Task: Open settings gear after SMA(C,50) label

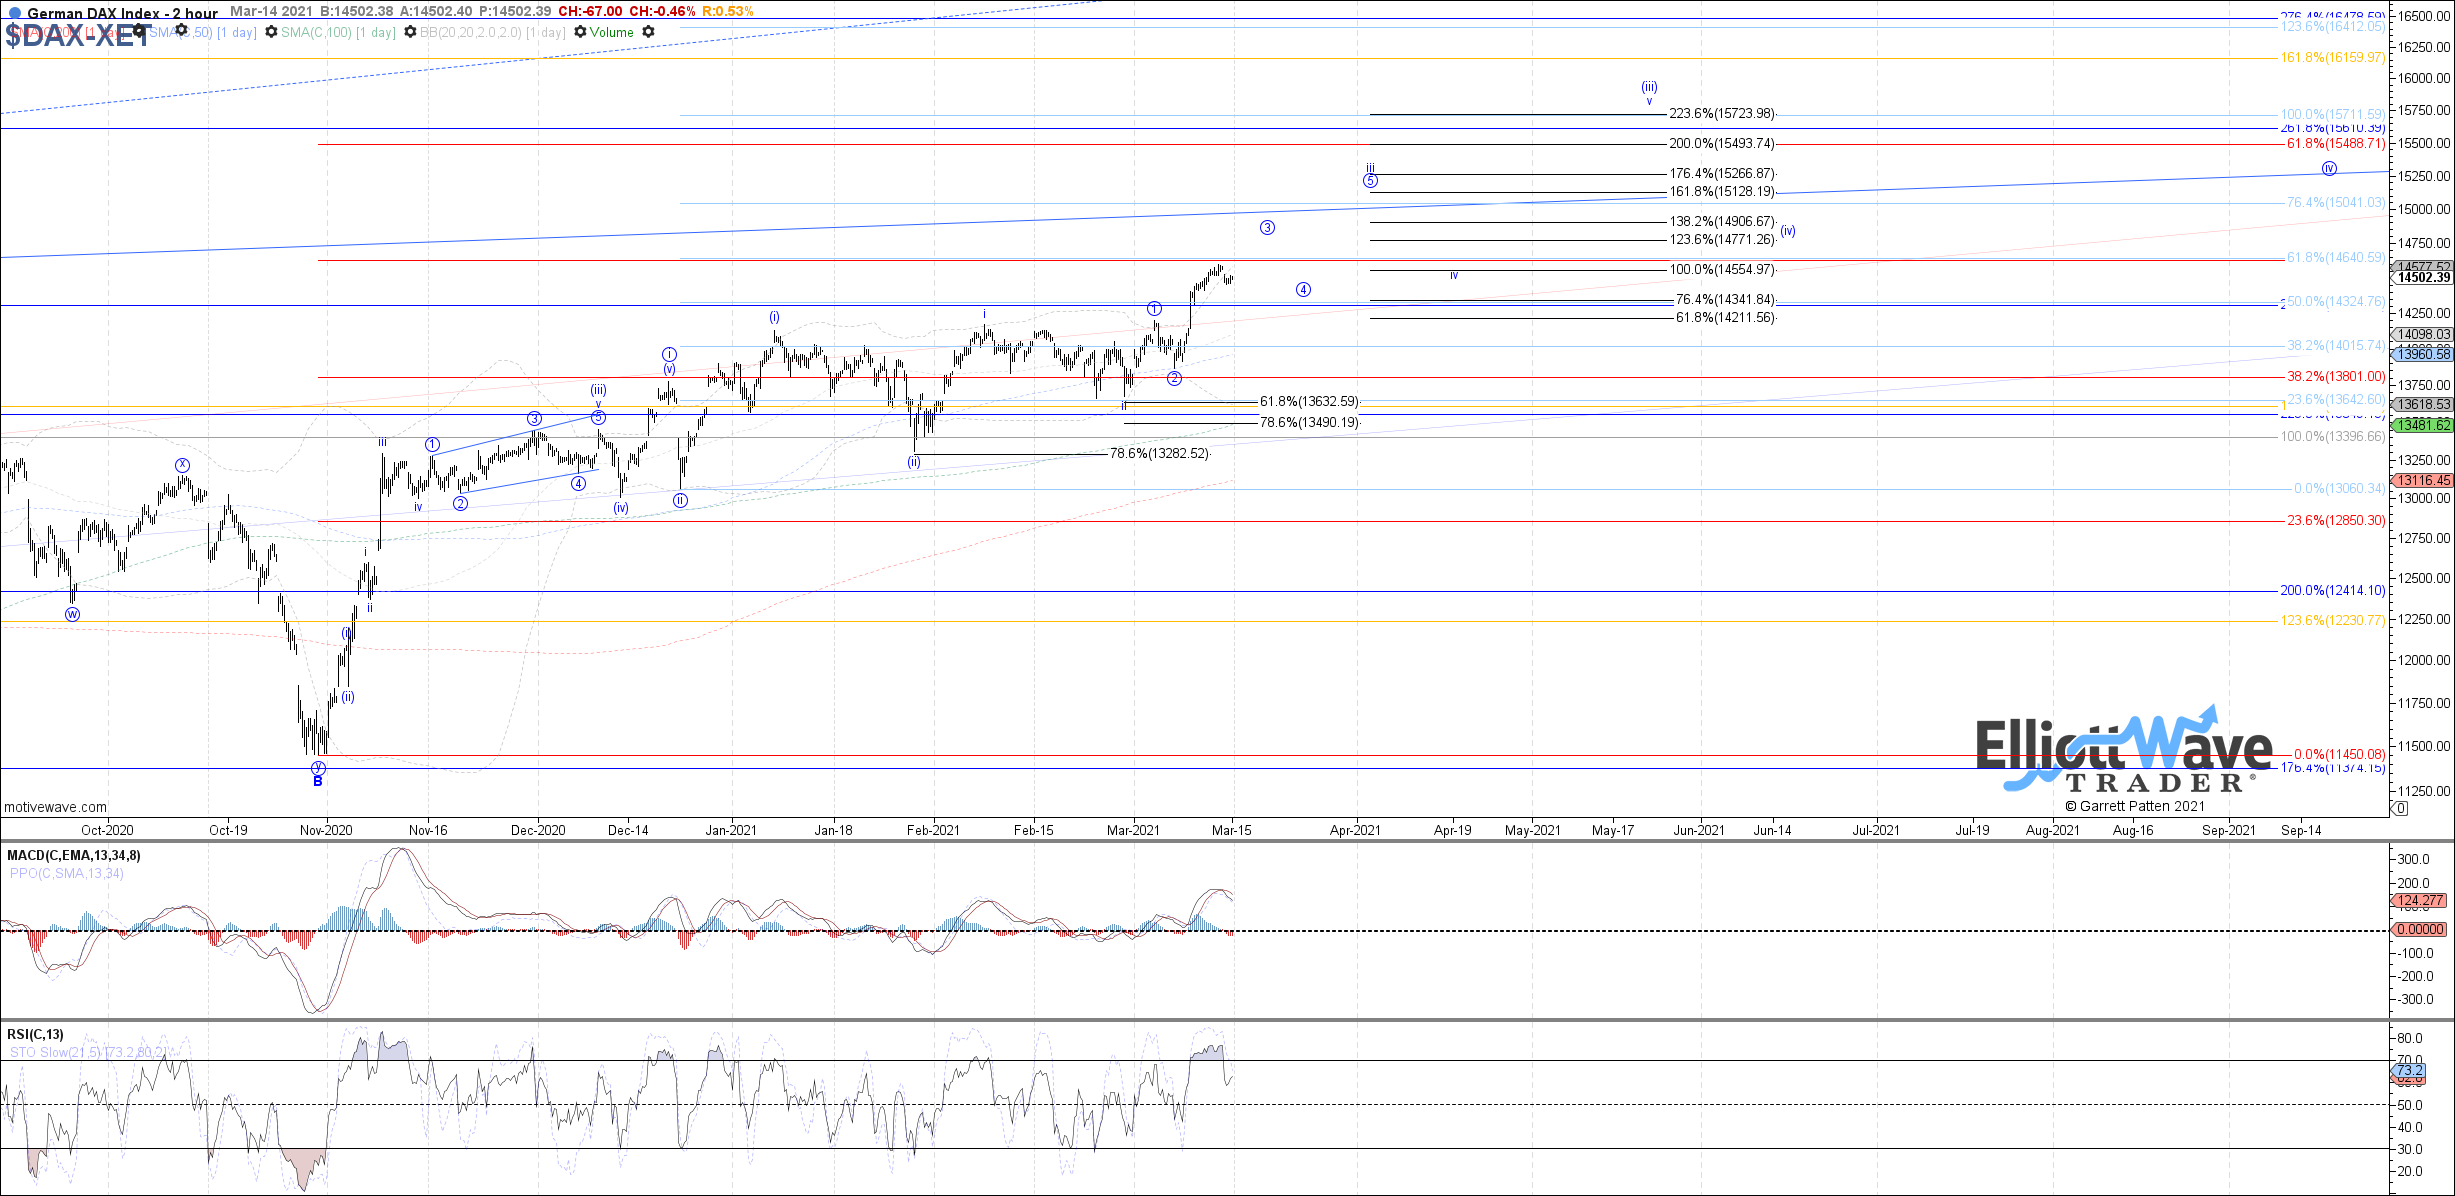Action: point(271,33)
